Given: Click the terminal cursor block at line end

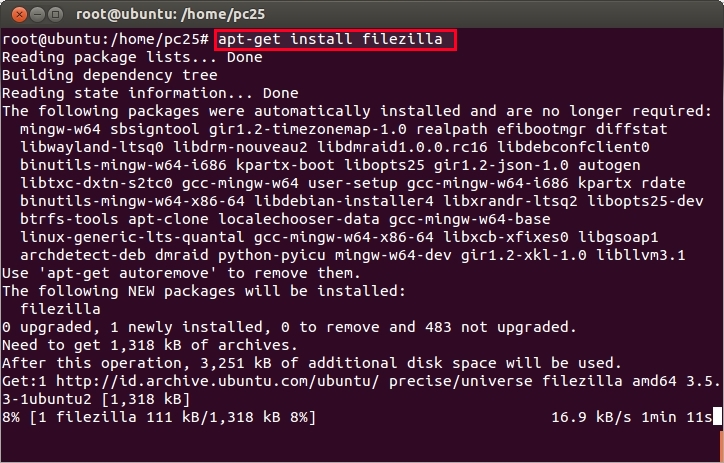Looking at the screenshot, I should click(x=716, y=417).
